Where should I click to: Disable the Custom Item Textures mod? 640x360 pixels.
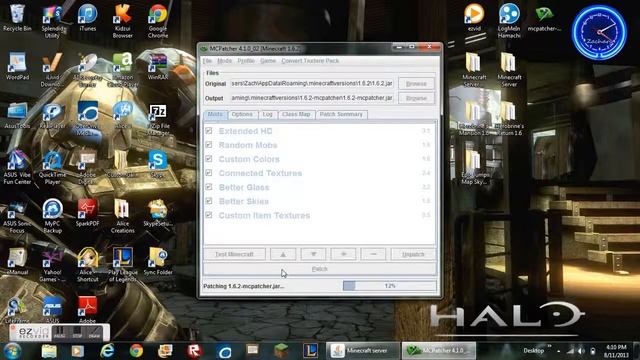[209, 215]
